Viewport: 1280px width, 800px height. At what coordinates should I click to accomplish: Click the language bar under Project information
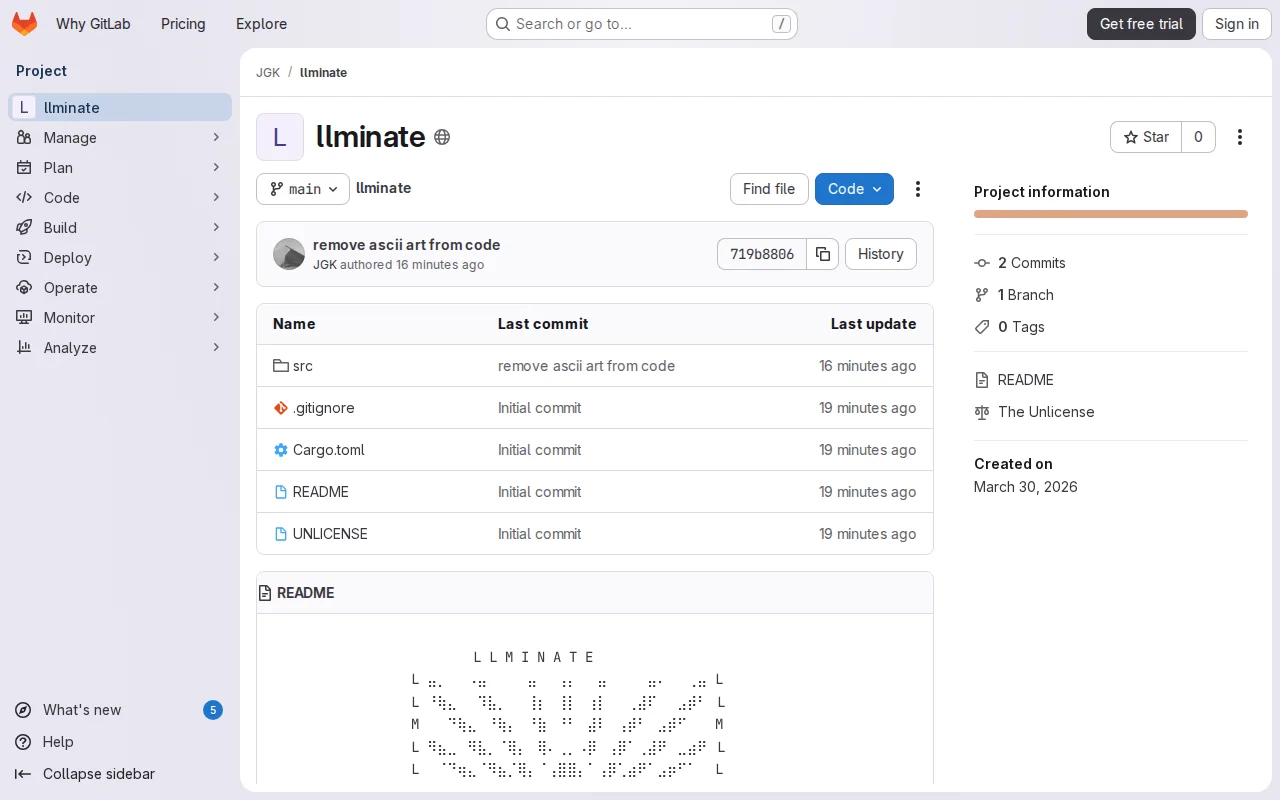tap(1111, 214)
